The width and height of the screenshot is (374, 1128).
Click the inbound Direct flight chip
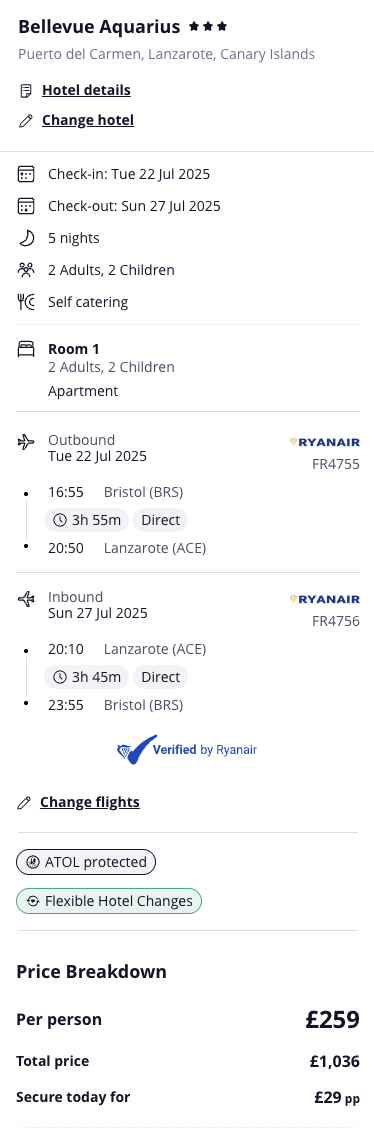pos(160,677)
